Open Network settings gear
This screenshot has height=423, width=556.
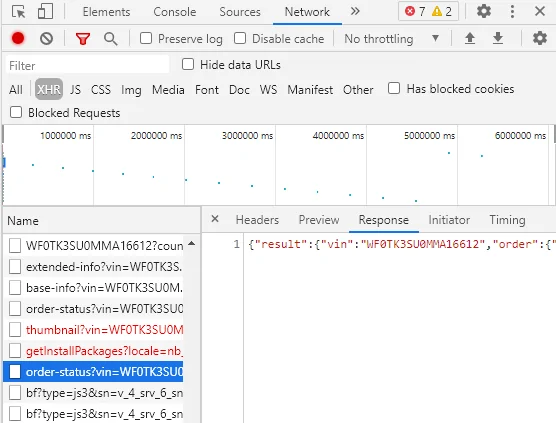click(x=540, y=38)
